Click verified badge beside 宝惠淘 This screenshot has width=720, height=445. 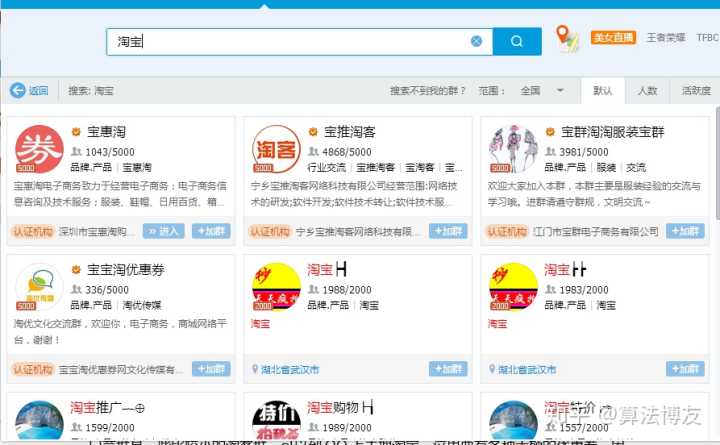coord(77,132)
